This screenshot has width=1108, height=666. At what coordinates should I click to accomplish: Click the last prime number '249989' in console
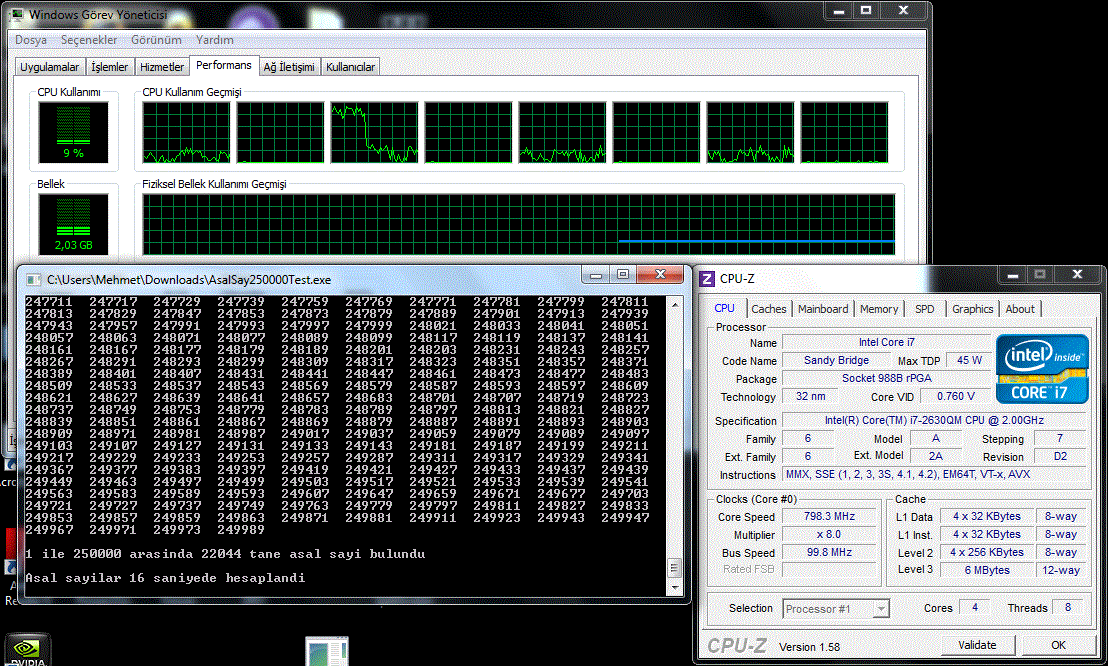[241, 530]
